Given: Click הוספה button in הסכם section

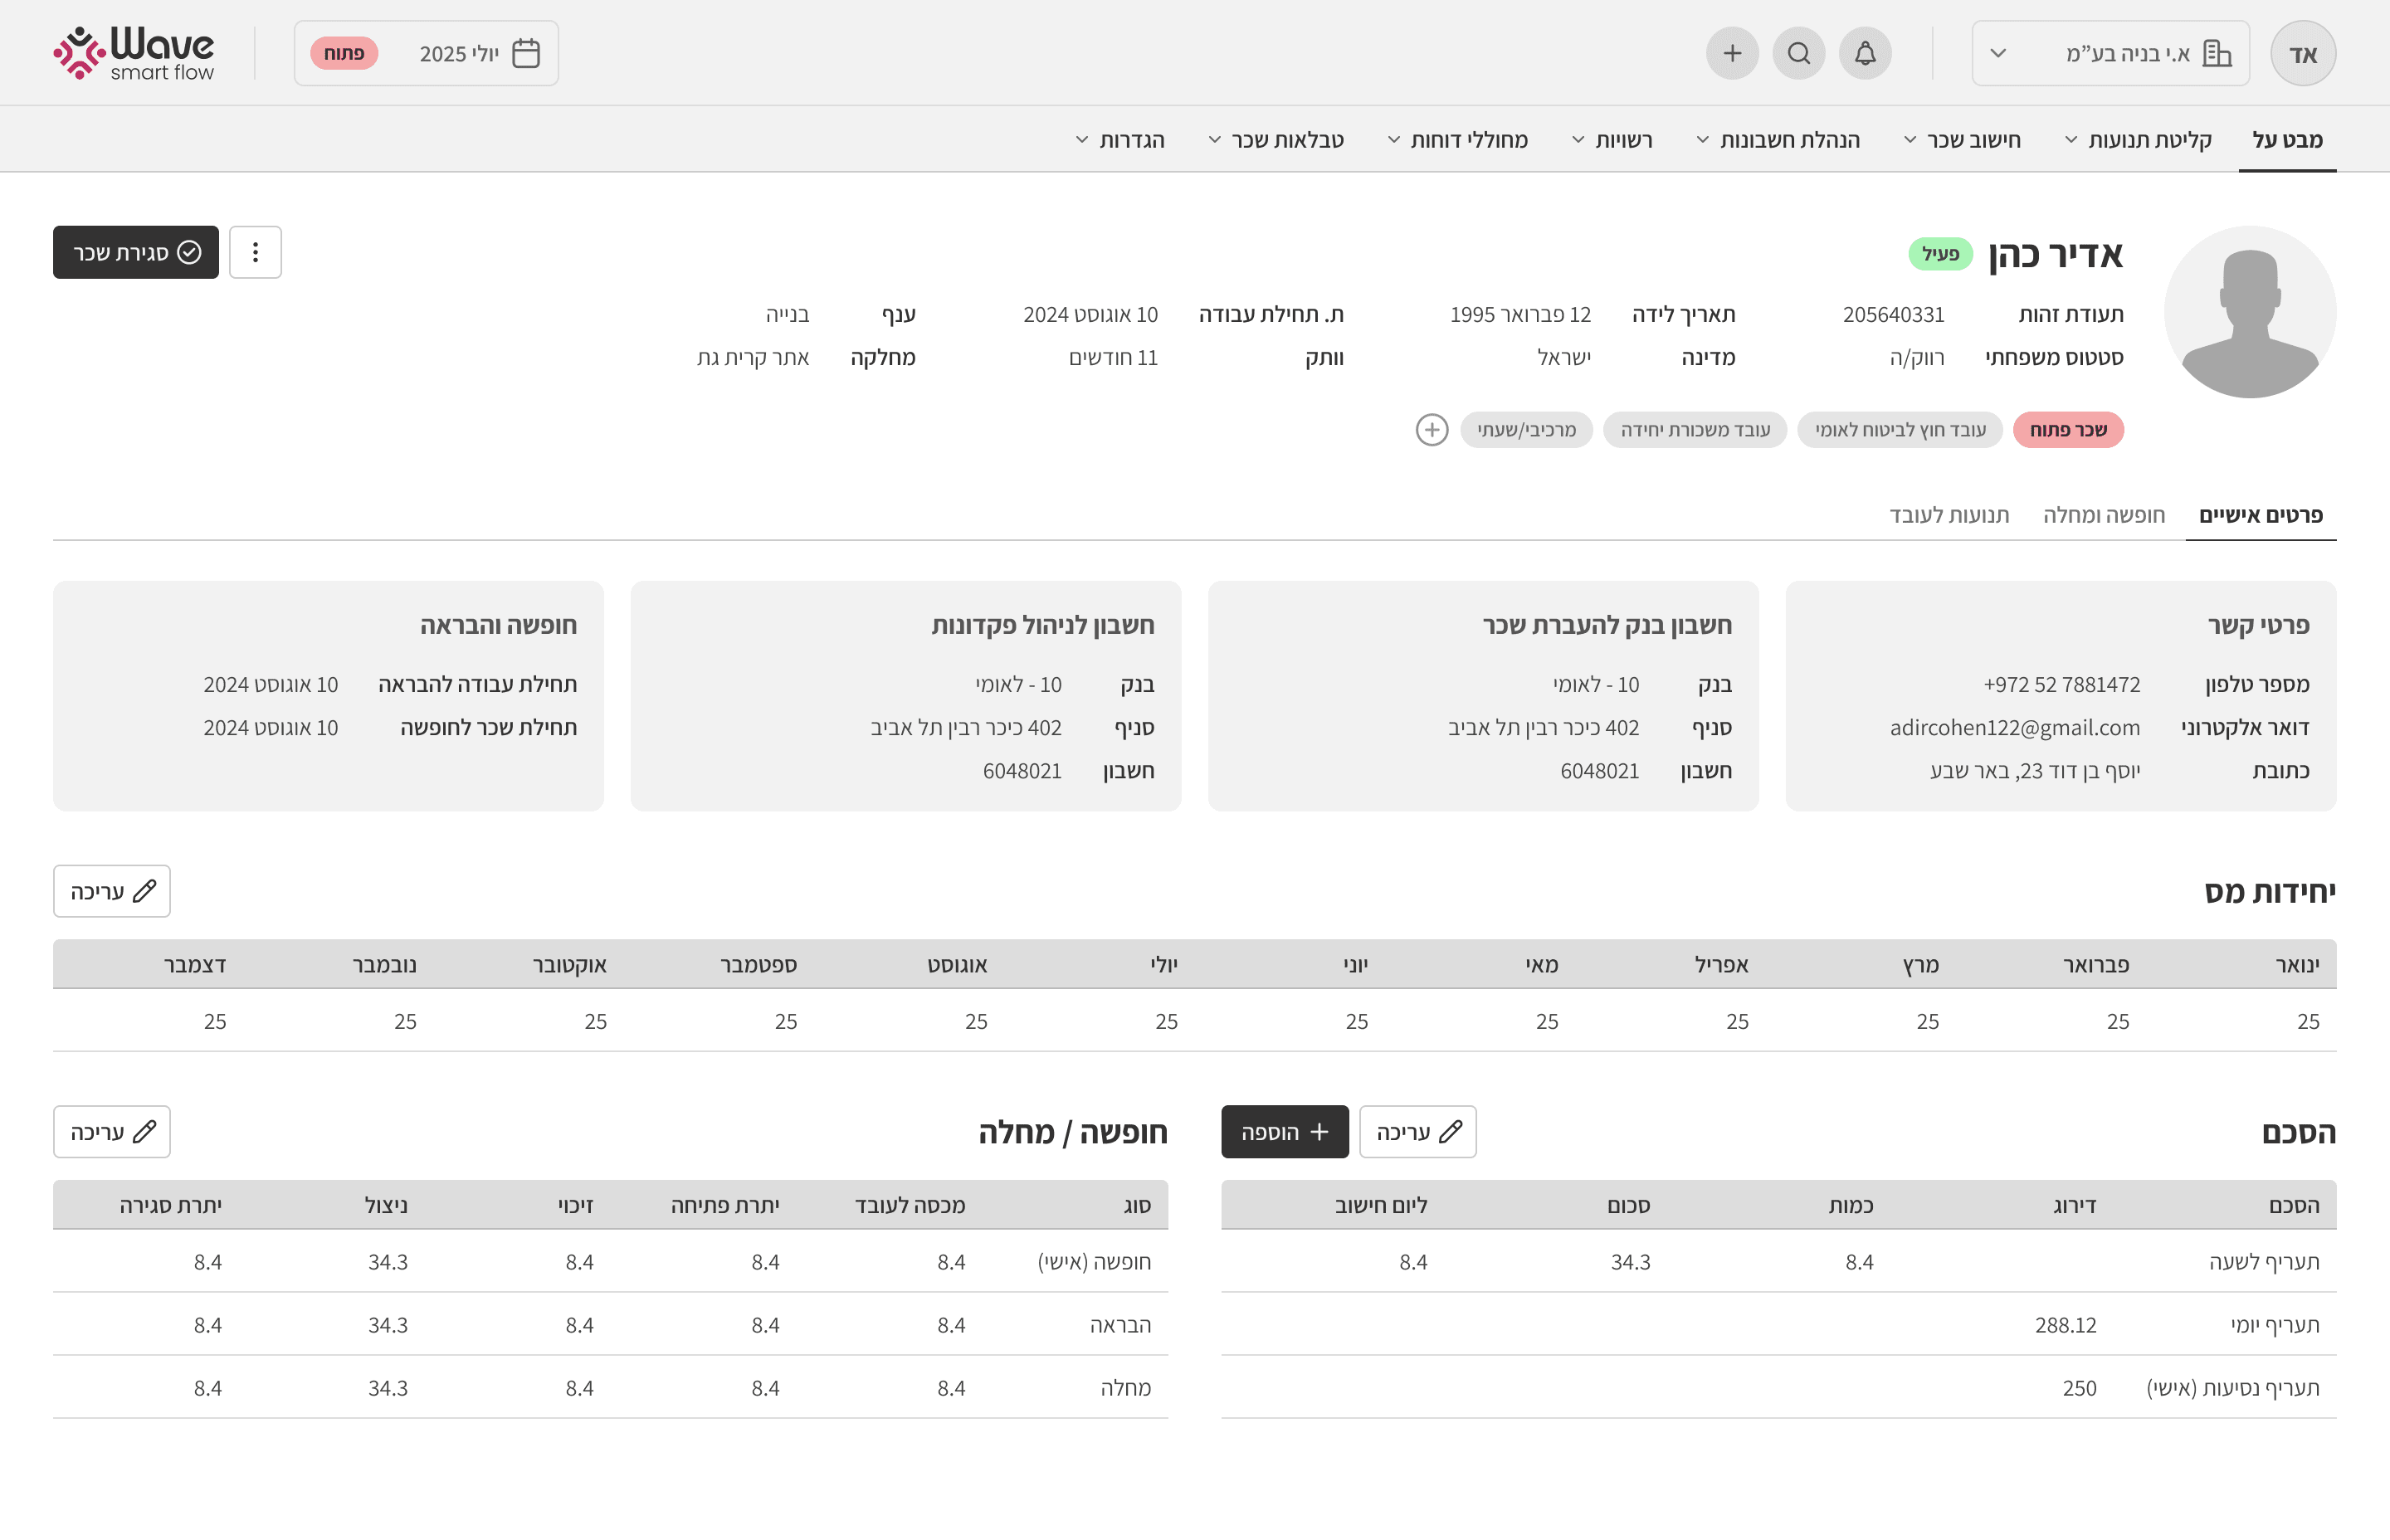Looking at the screenshot, I should (1284, 1132).
